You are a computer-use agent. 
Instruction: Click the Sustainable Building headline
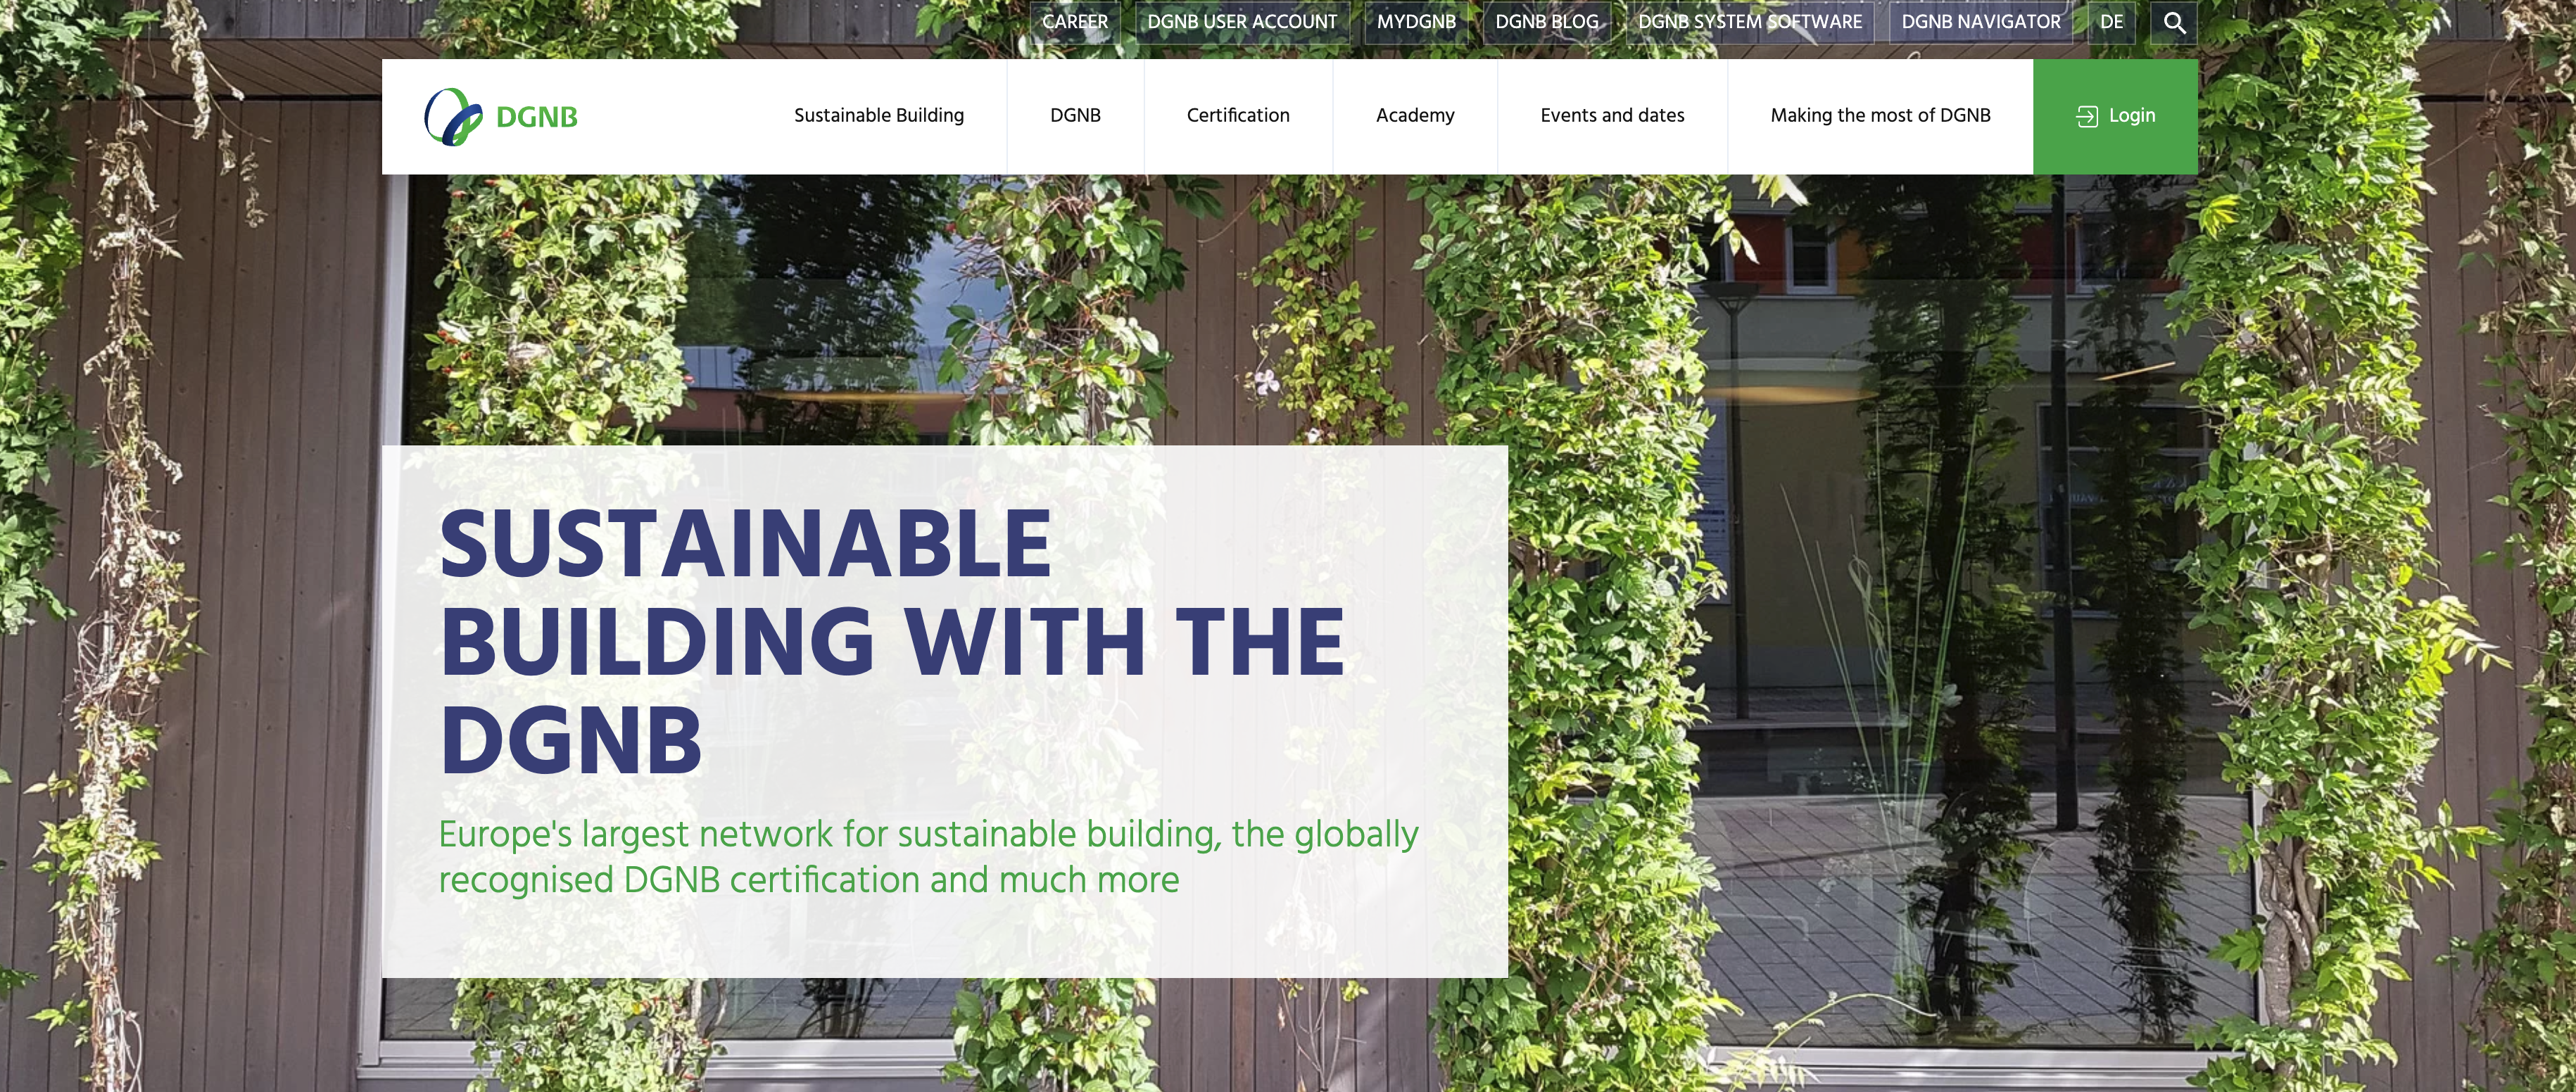point(892,642)
